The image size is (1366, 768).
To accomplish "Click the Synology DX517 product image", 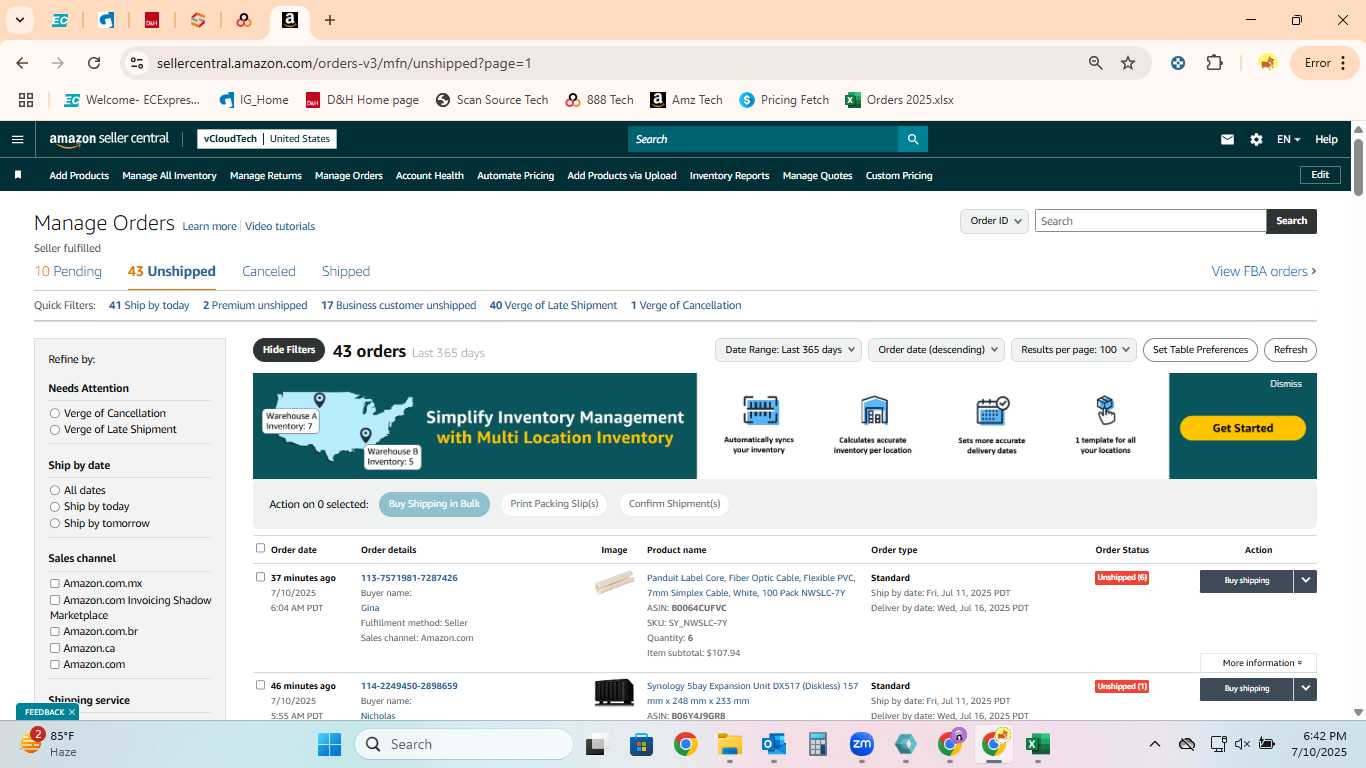I will (614, 692).
